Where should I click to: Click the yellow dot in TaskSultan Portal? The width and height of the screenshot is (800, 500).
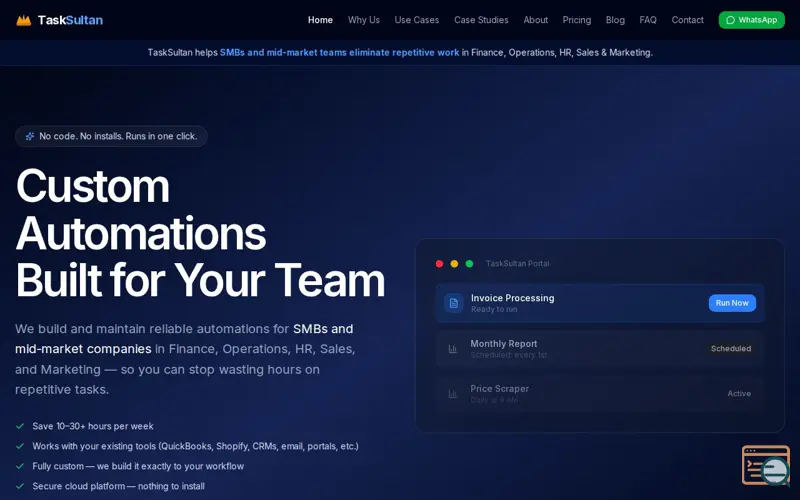[454, 264]
